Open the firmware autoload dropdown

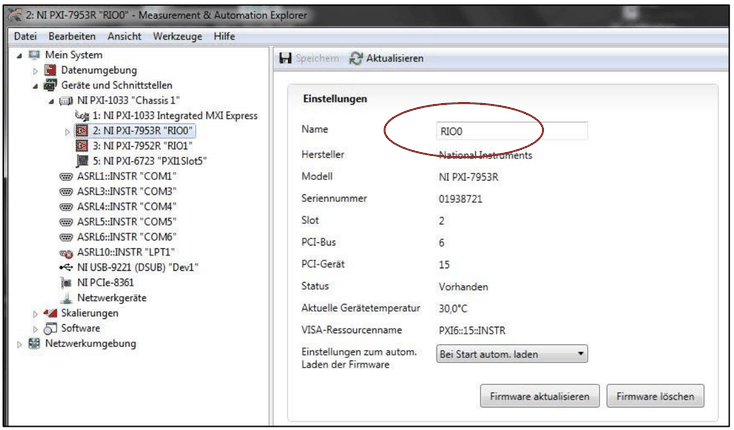(512, 354)
